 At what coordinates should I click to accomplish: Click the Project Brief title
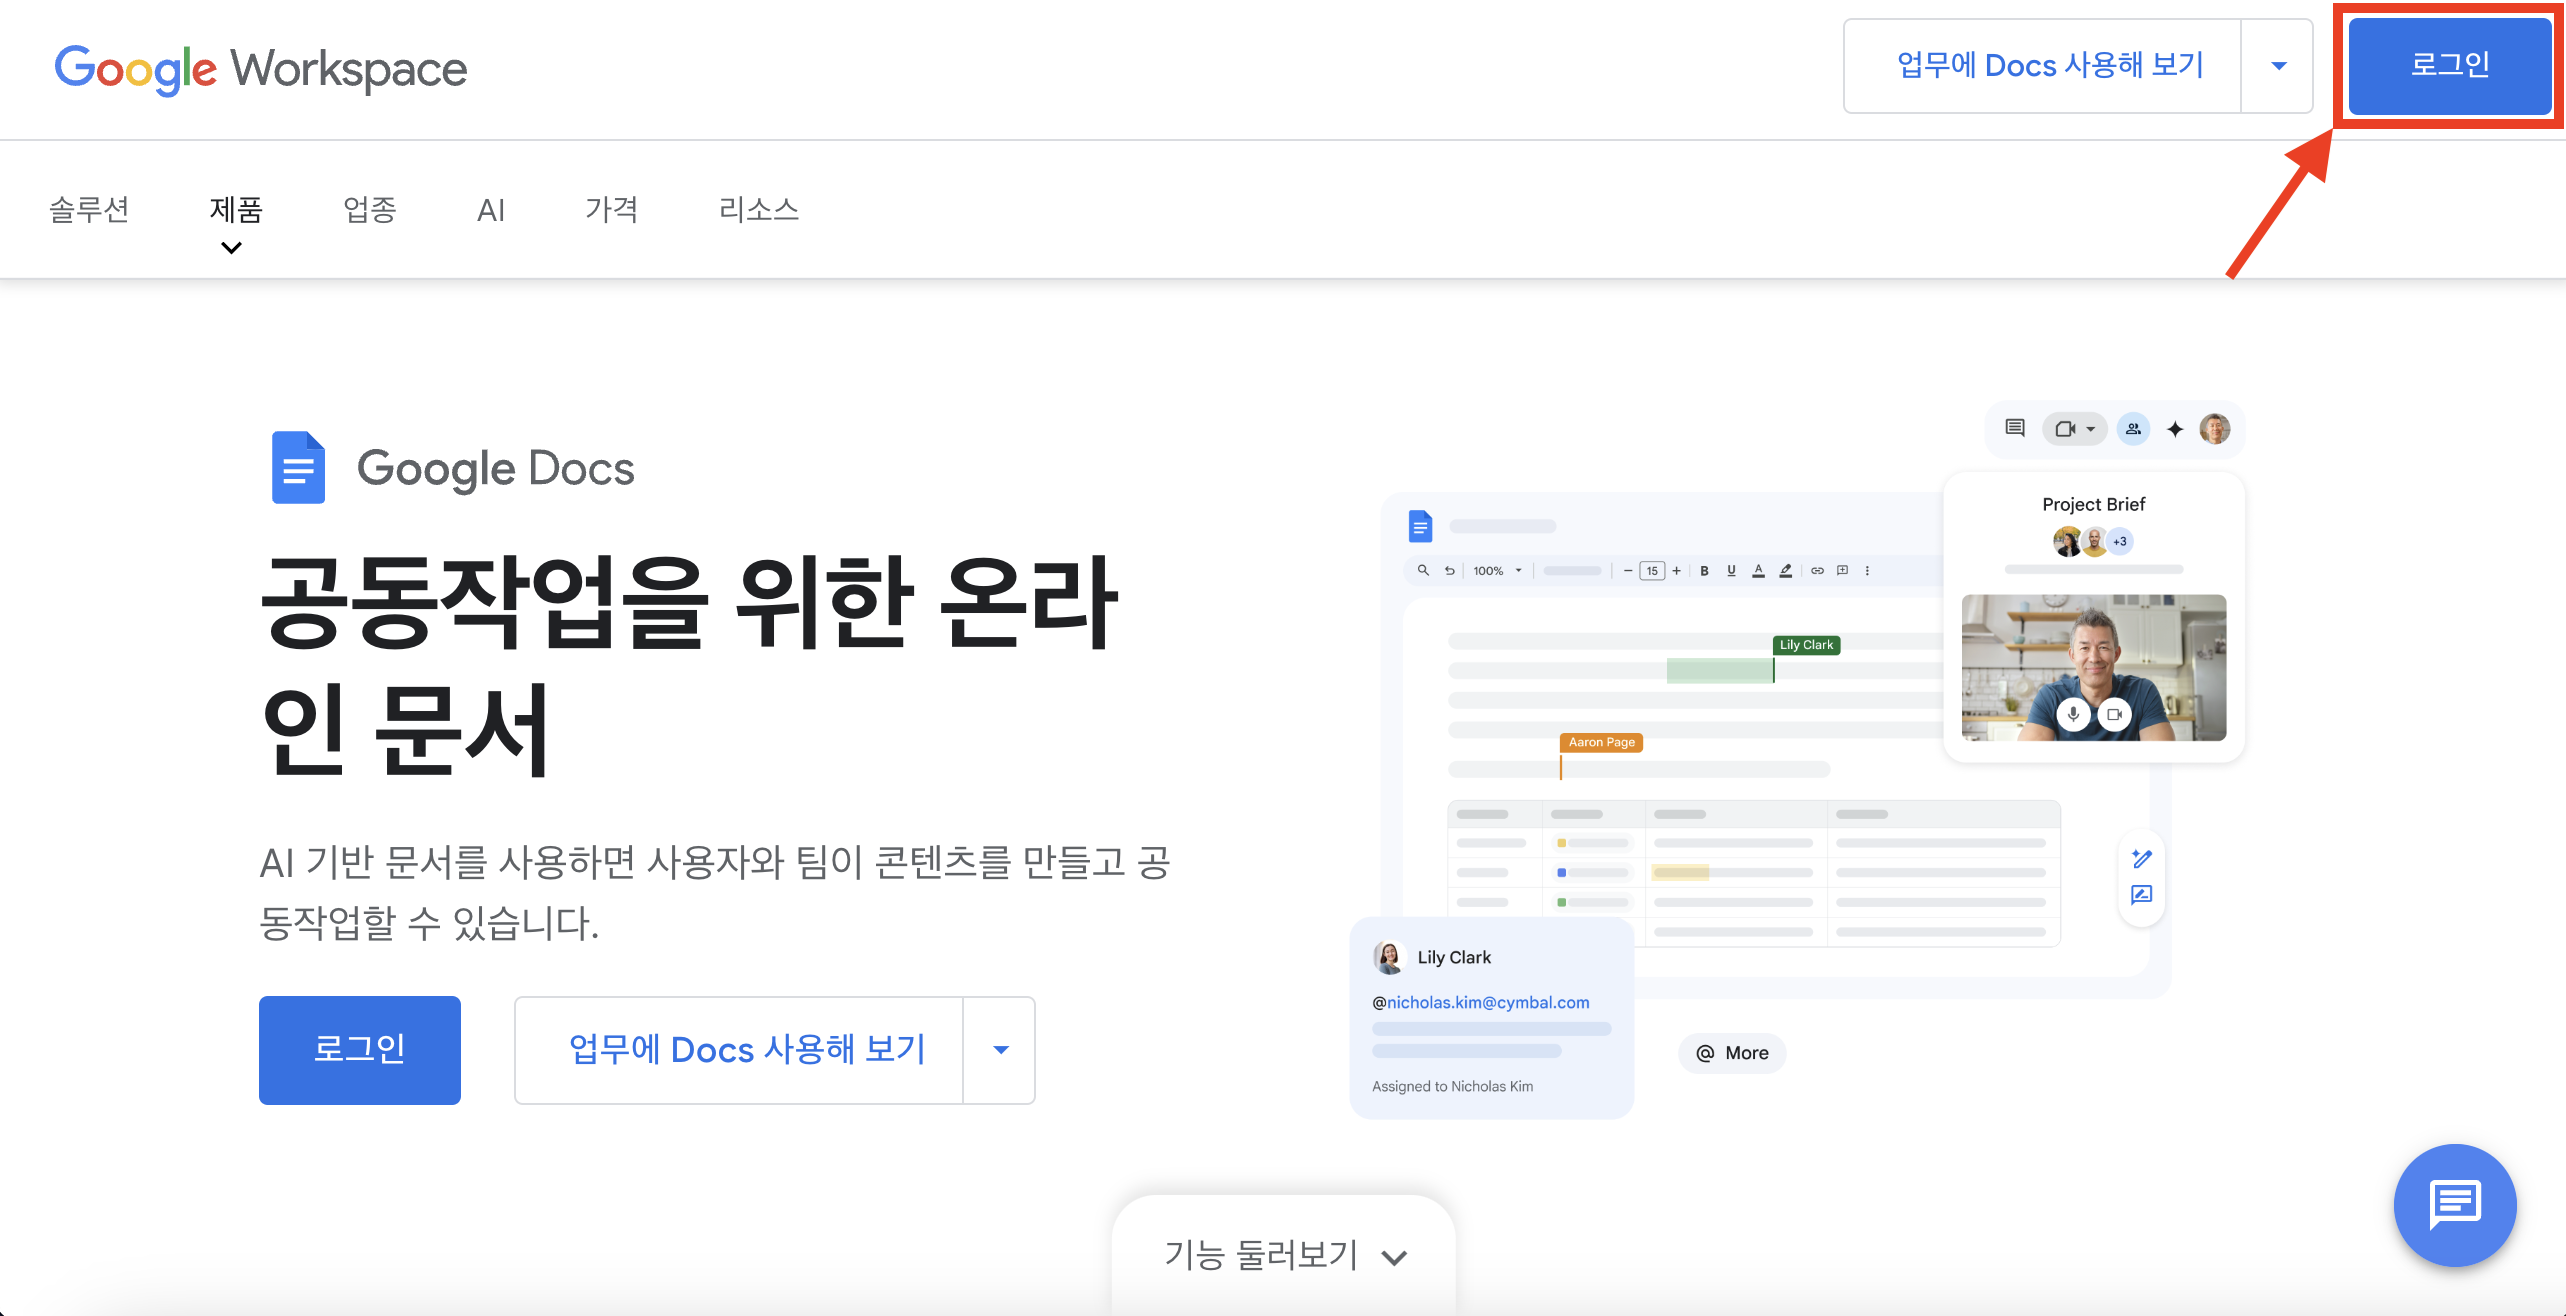click(x=2093, y=504)
